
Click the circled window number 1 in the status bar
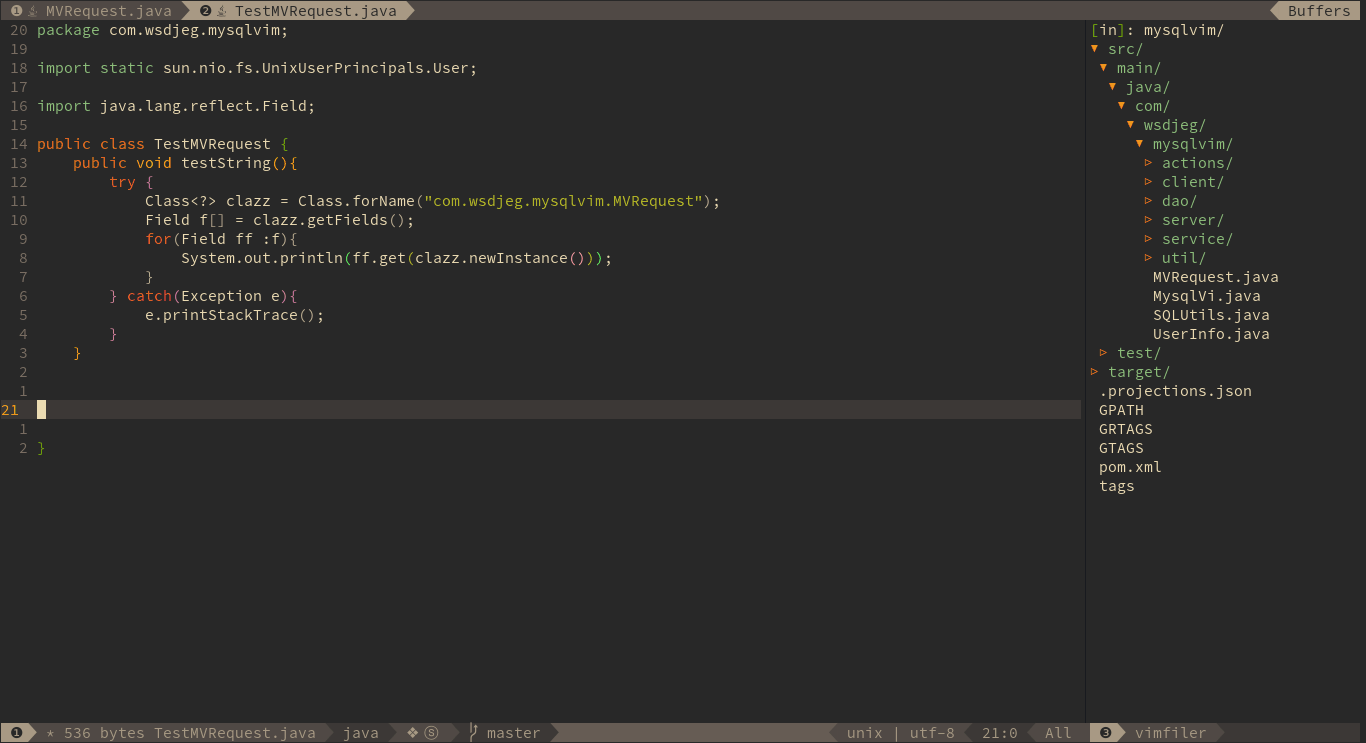(x=16, y=733)
